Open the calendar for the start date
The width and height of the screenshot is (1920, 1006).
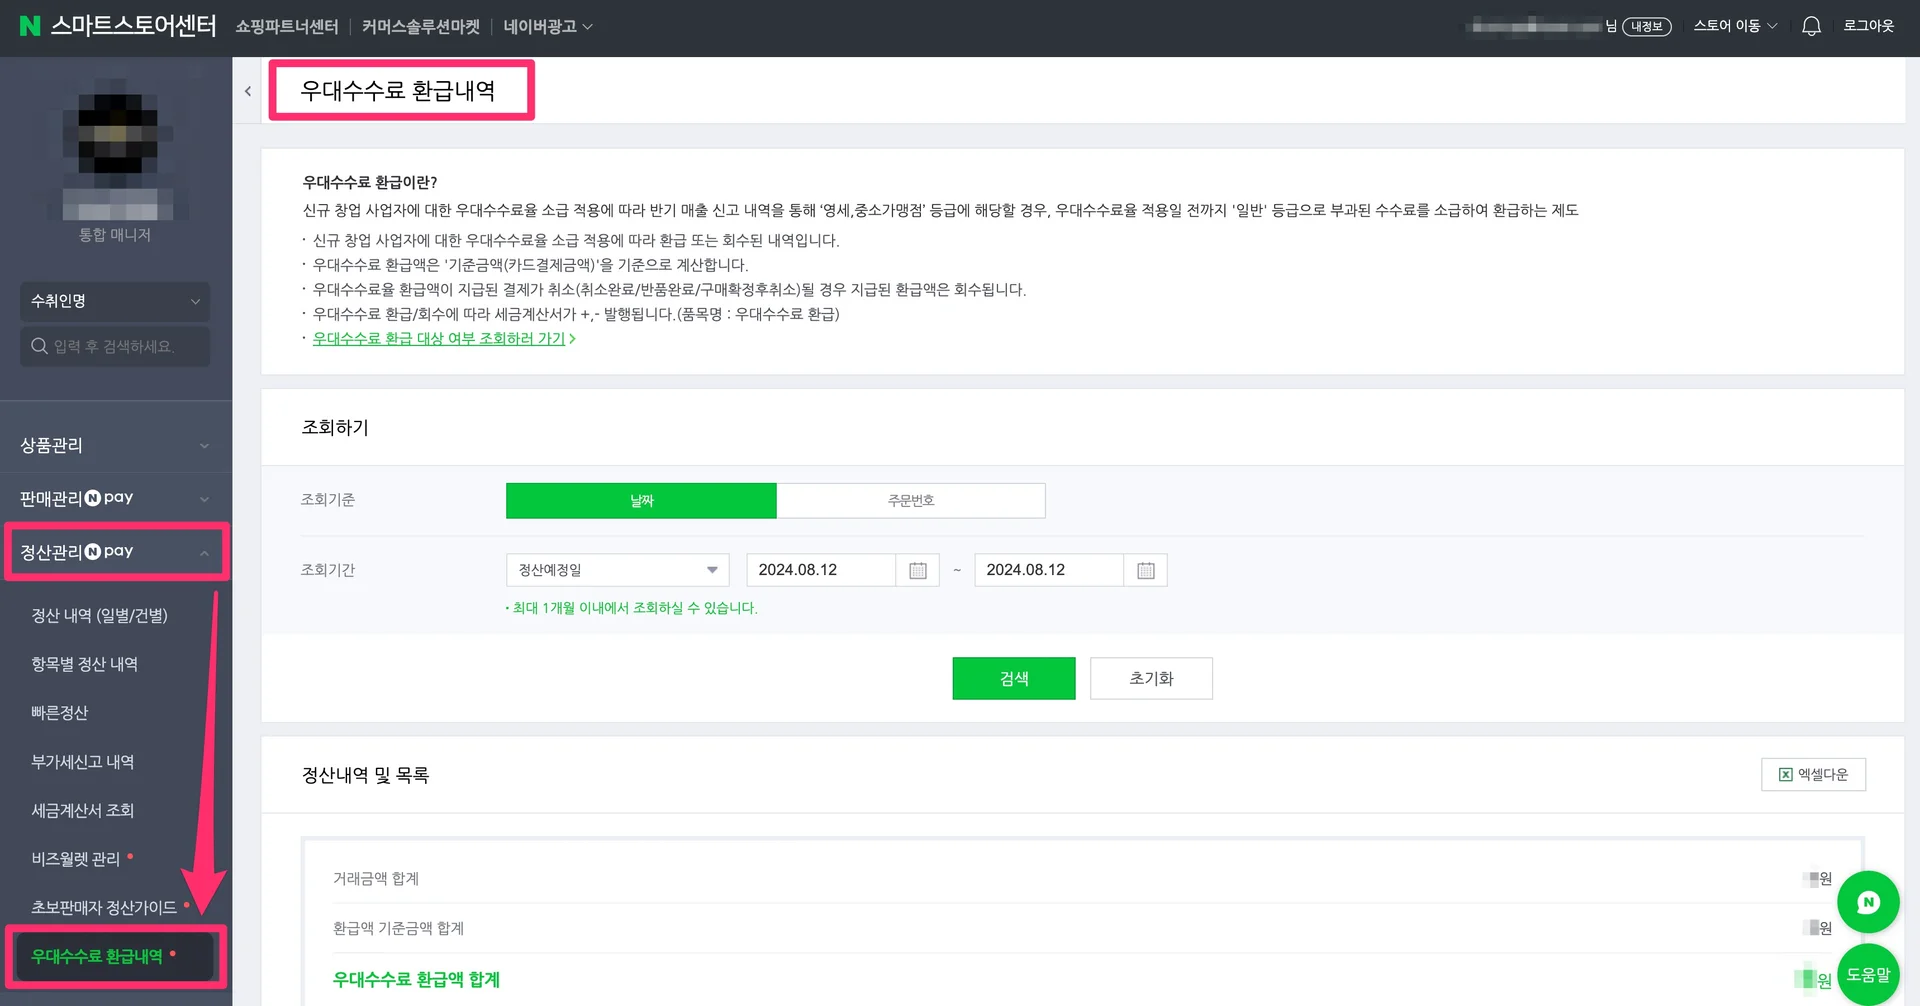click(917, 569)
